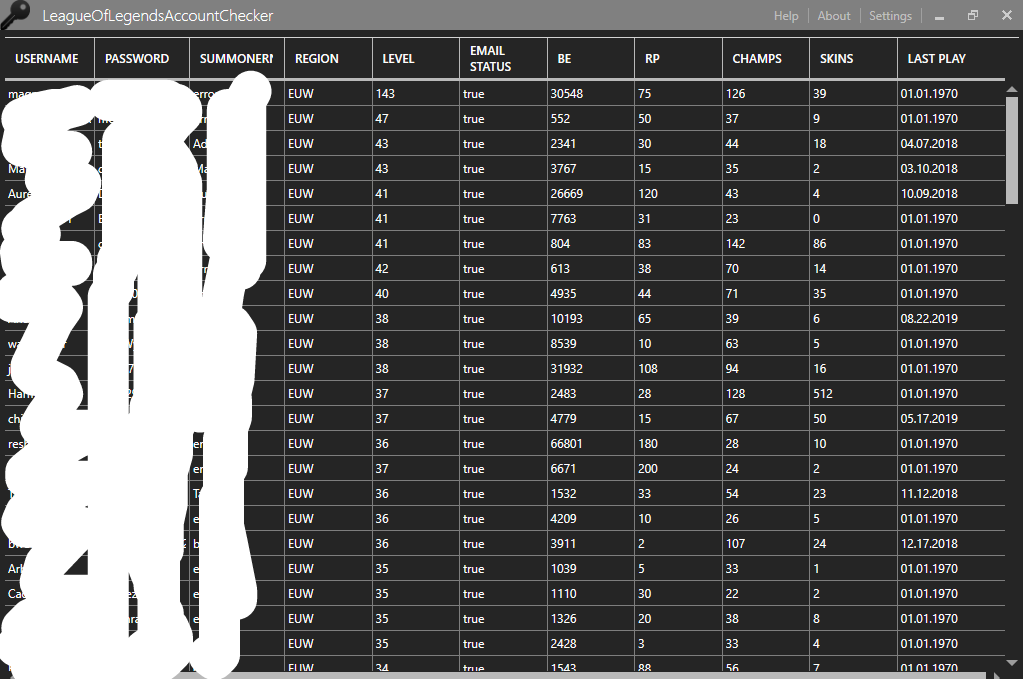The image size is (1023, 679).
Task: Select the skins cell "86"
Action: tap(853, 244)
